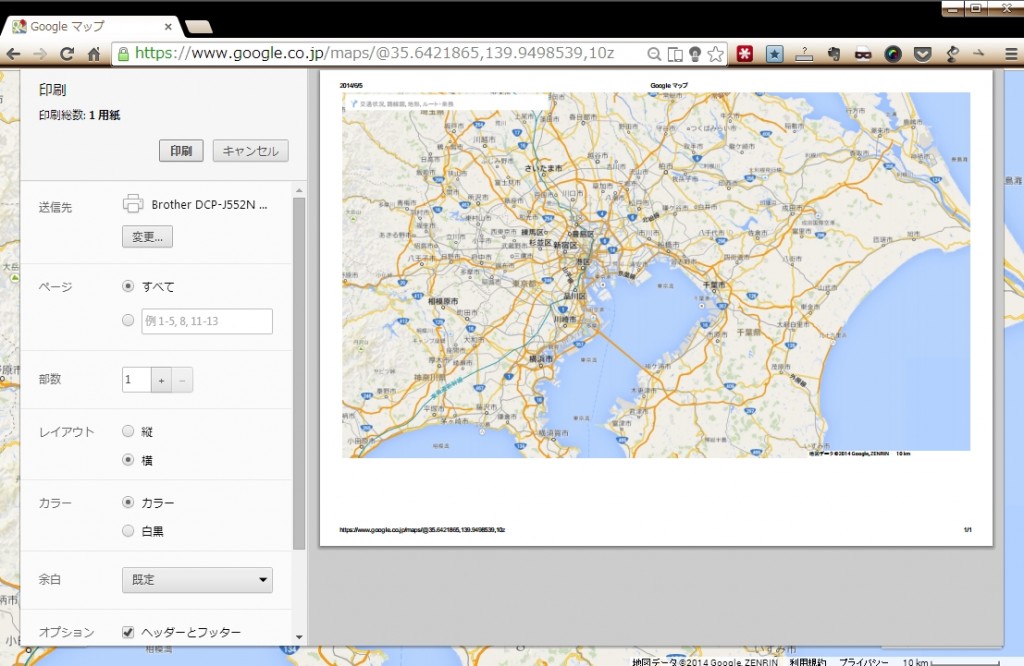
Task: Toggle ヘッダーとフッター checkbox
Action: coord(128,632)
